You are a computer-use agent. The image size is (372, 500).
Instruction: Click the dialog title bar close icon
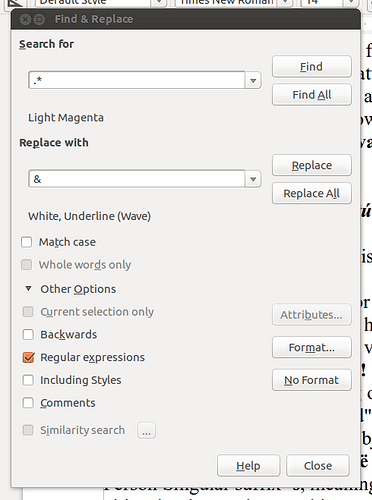click(x=25, y=19)
